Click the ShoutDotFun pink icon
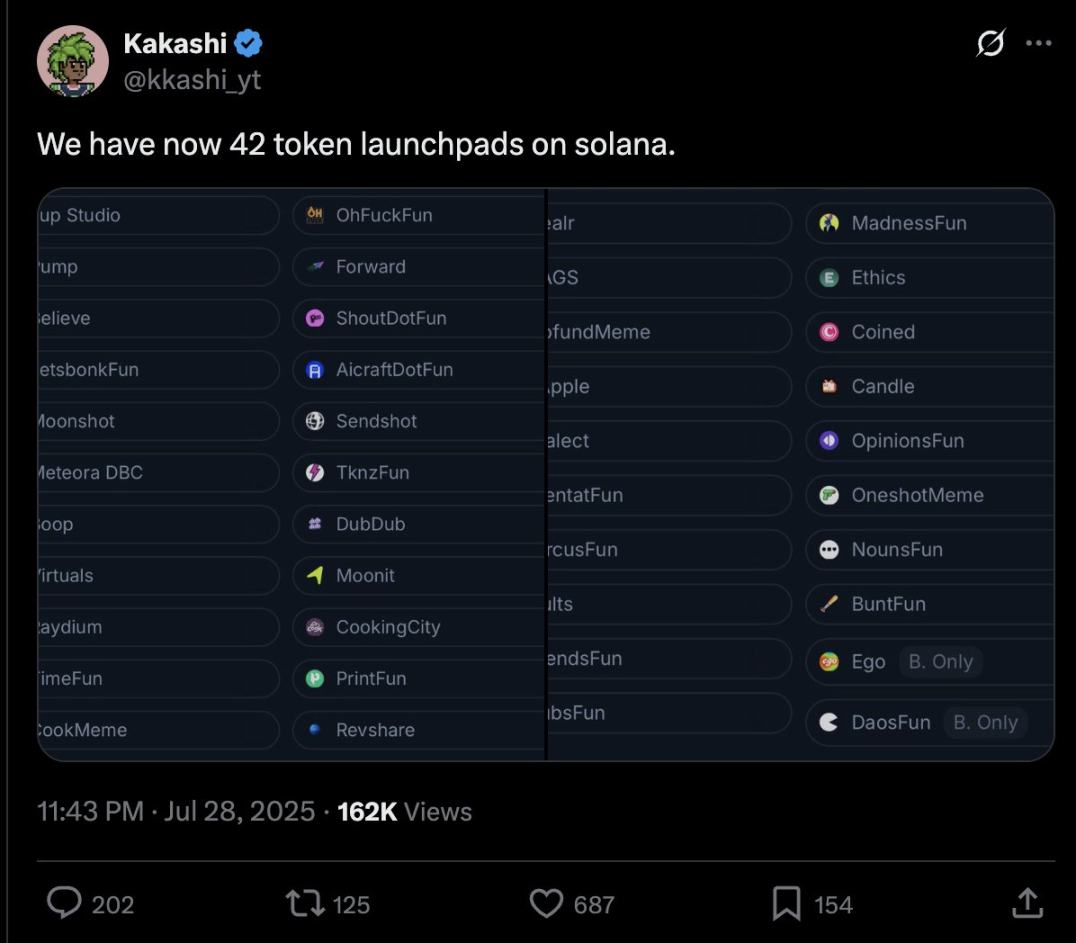Viewport: 1076px width, 943px height. point(315,318)
